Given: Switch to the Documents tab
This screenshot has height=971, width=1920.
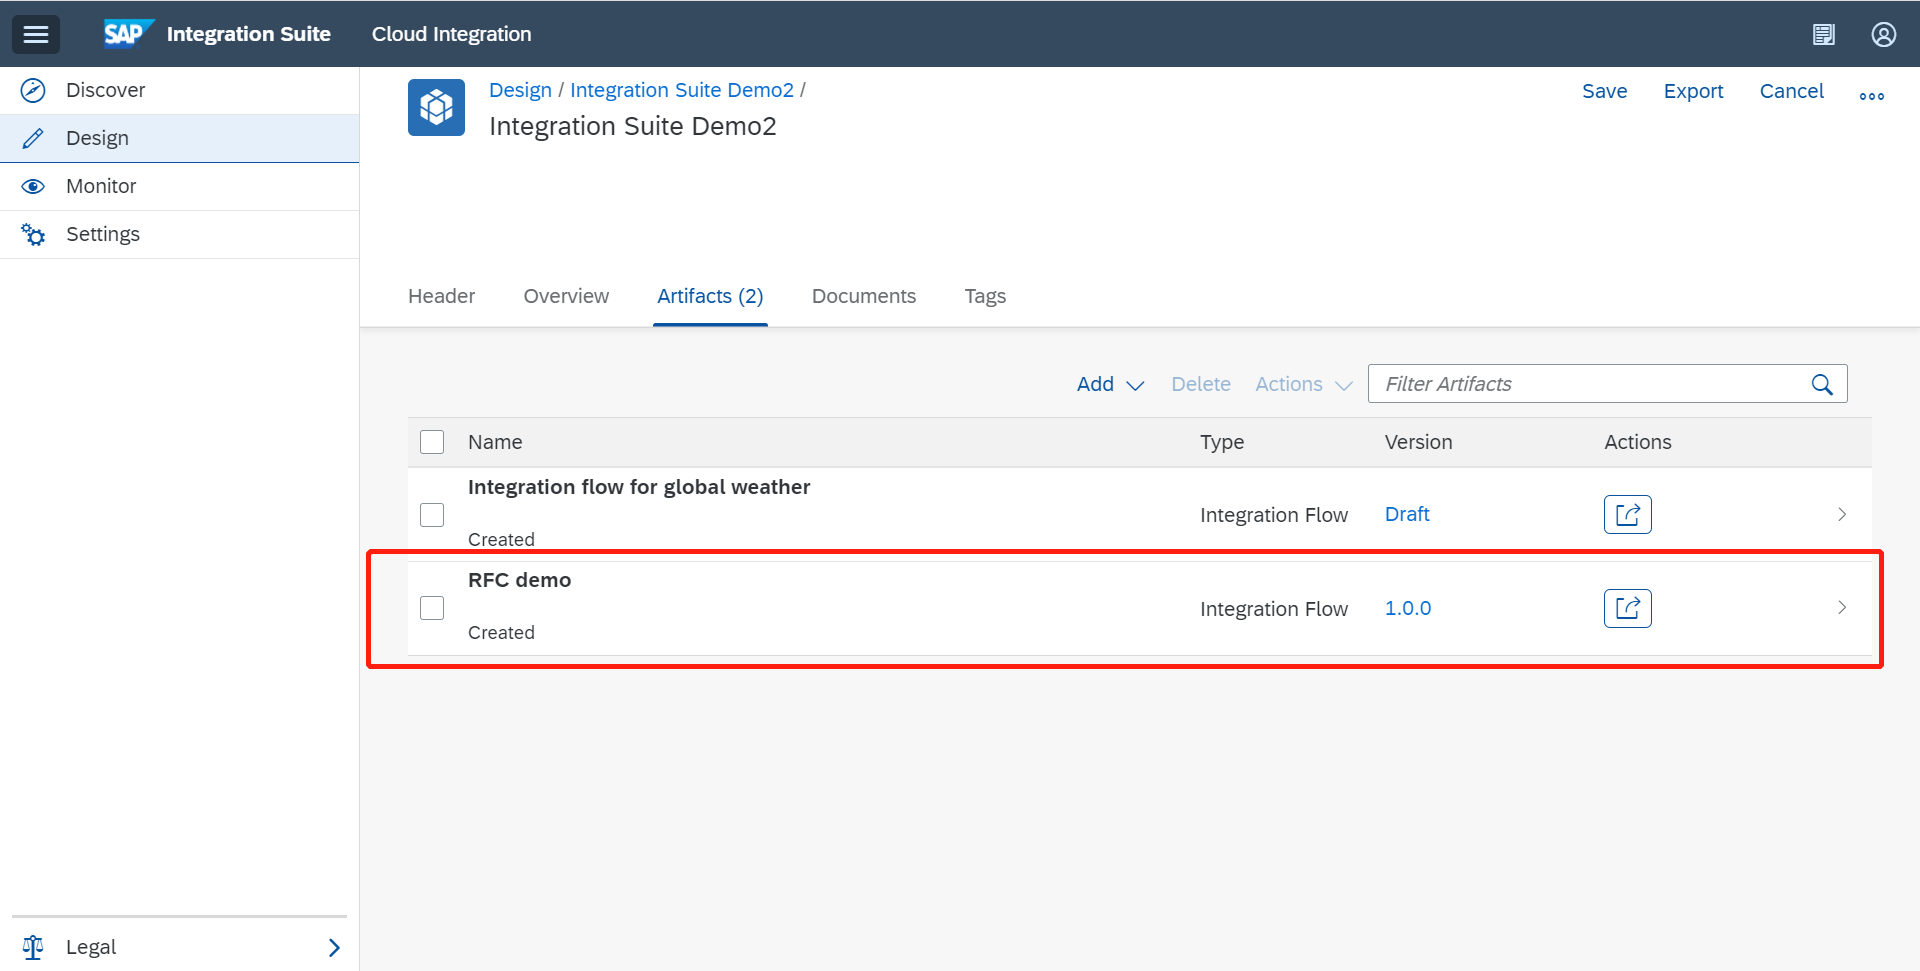Looking at the screenshot, I should [x=863, y=296].
